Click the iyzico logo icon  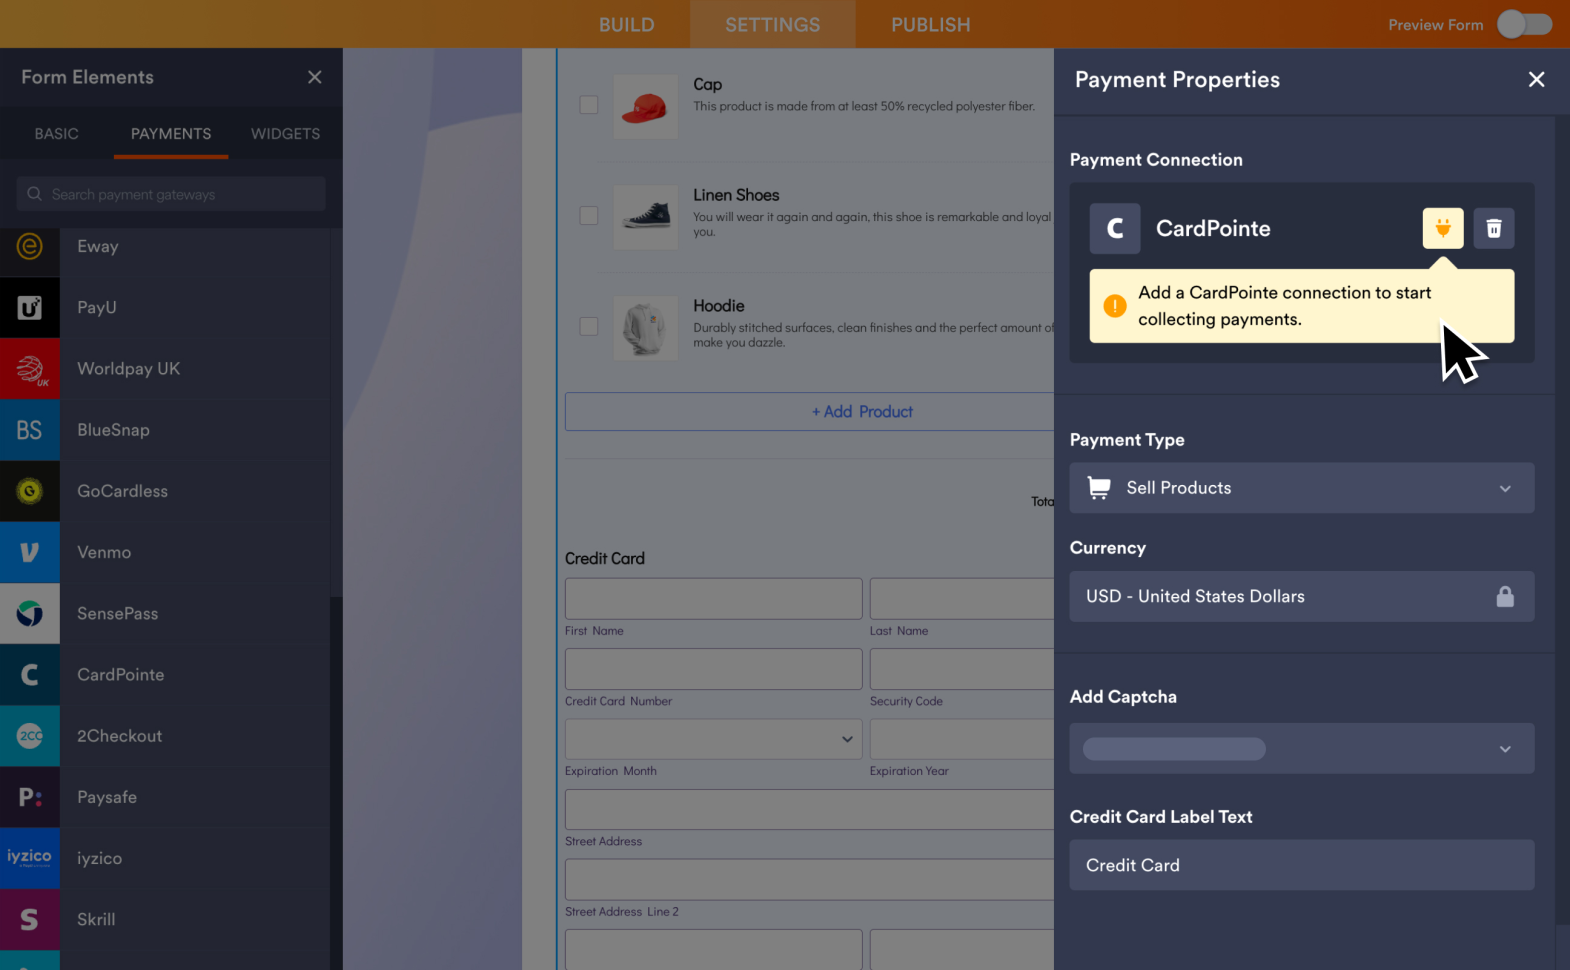pyautogui.click(x=30, y=858)
